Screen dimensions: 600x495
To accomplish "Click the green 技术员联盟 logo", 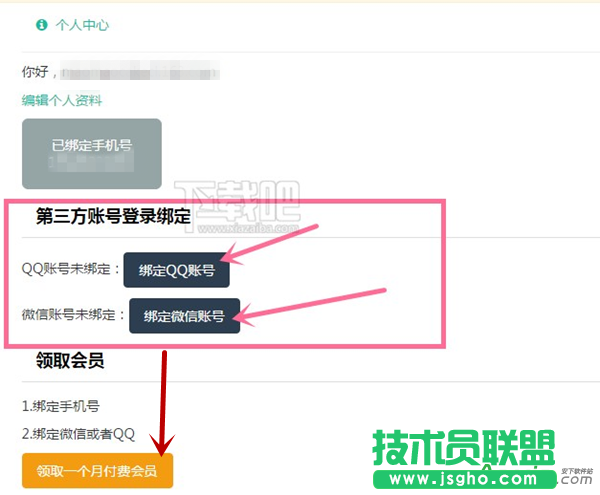I will click(463, 450).
